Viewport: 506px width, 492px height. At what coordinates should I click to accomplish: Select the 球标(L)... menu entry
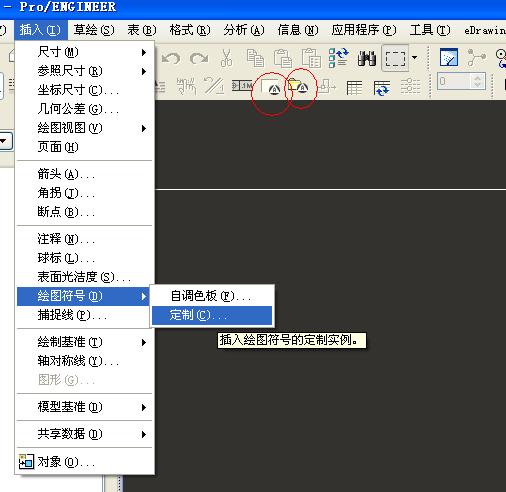click(85, 258)
